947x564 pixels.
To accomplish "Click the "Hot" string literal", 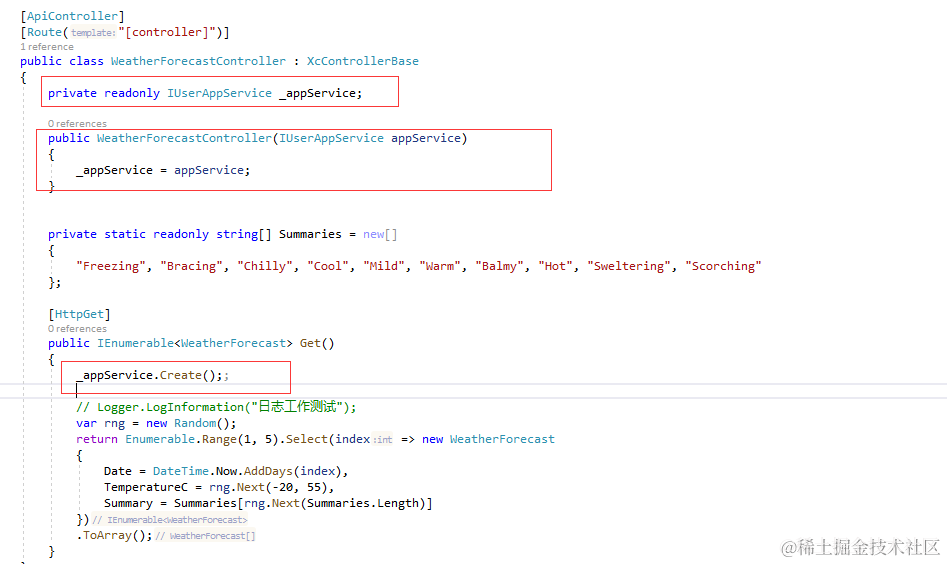I will [555, 266].
